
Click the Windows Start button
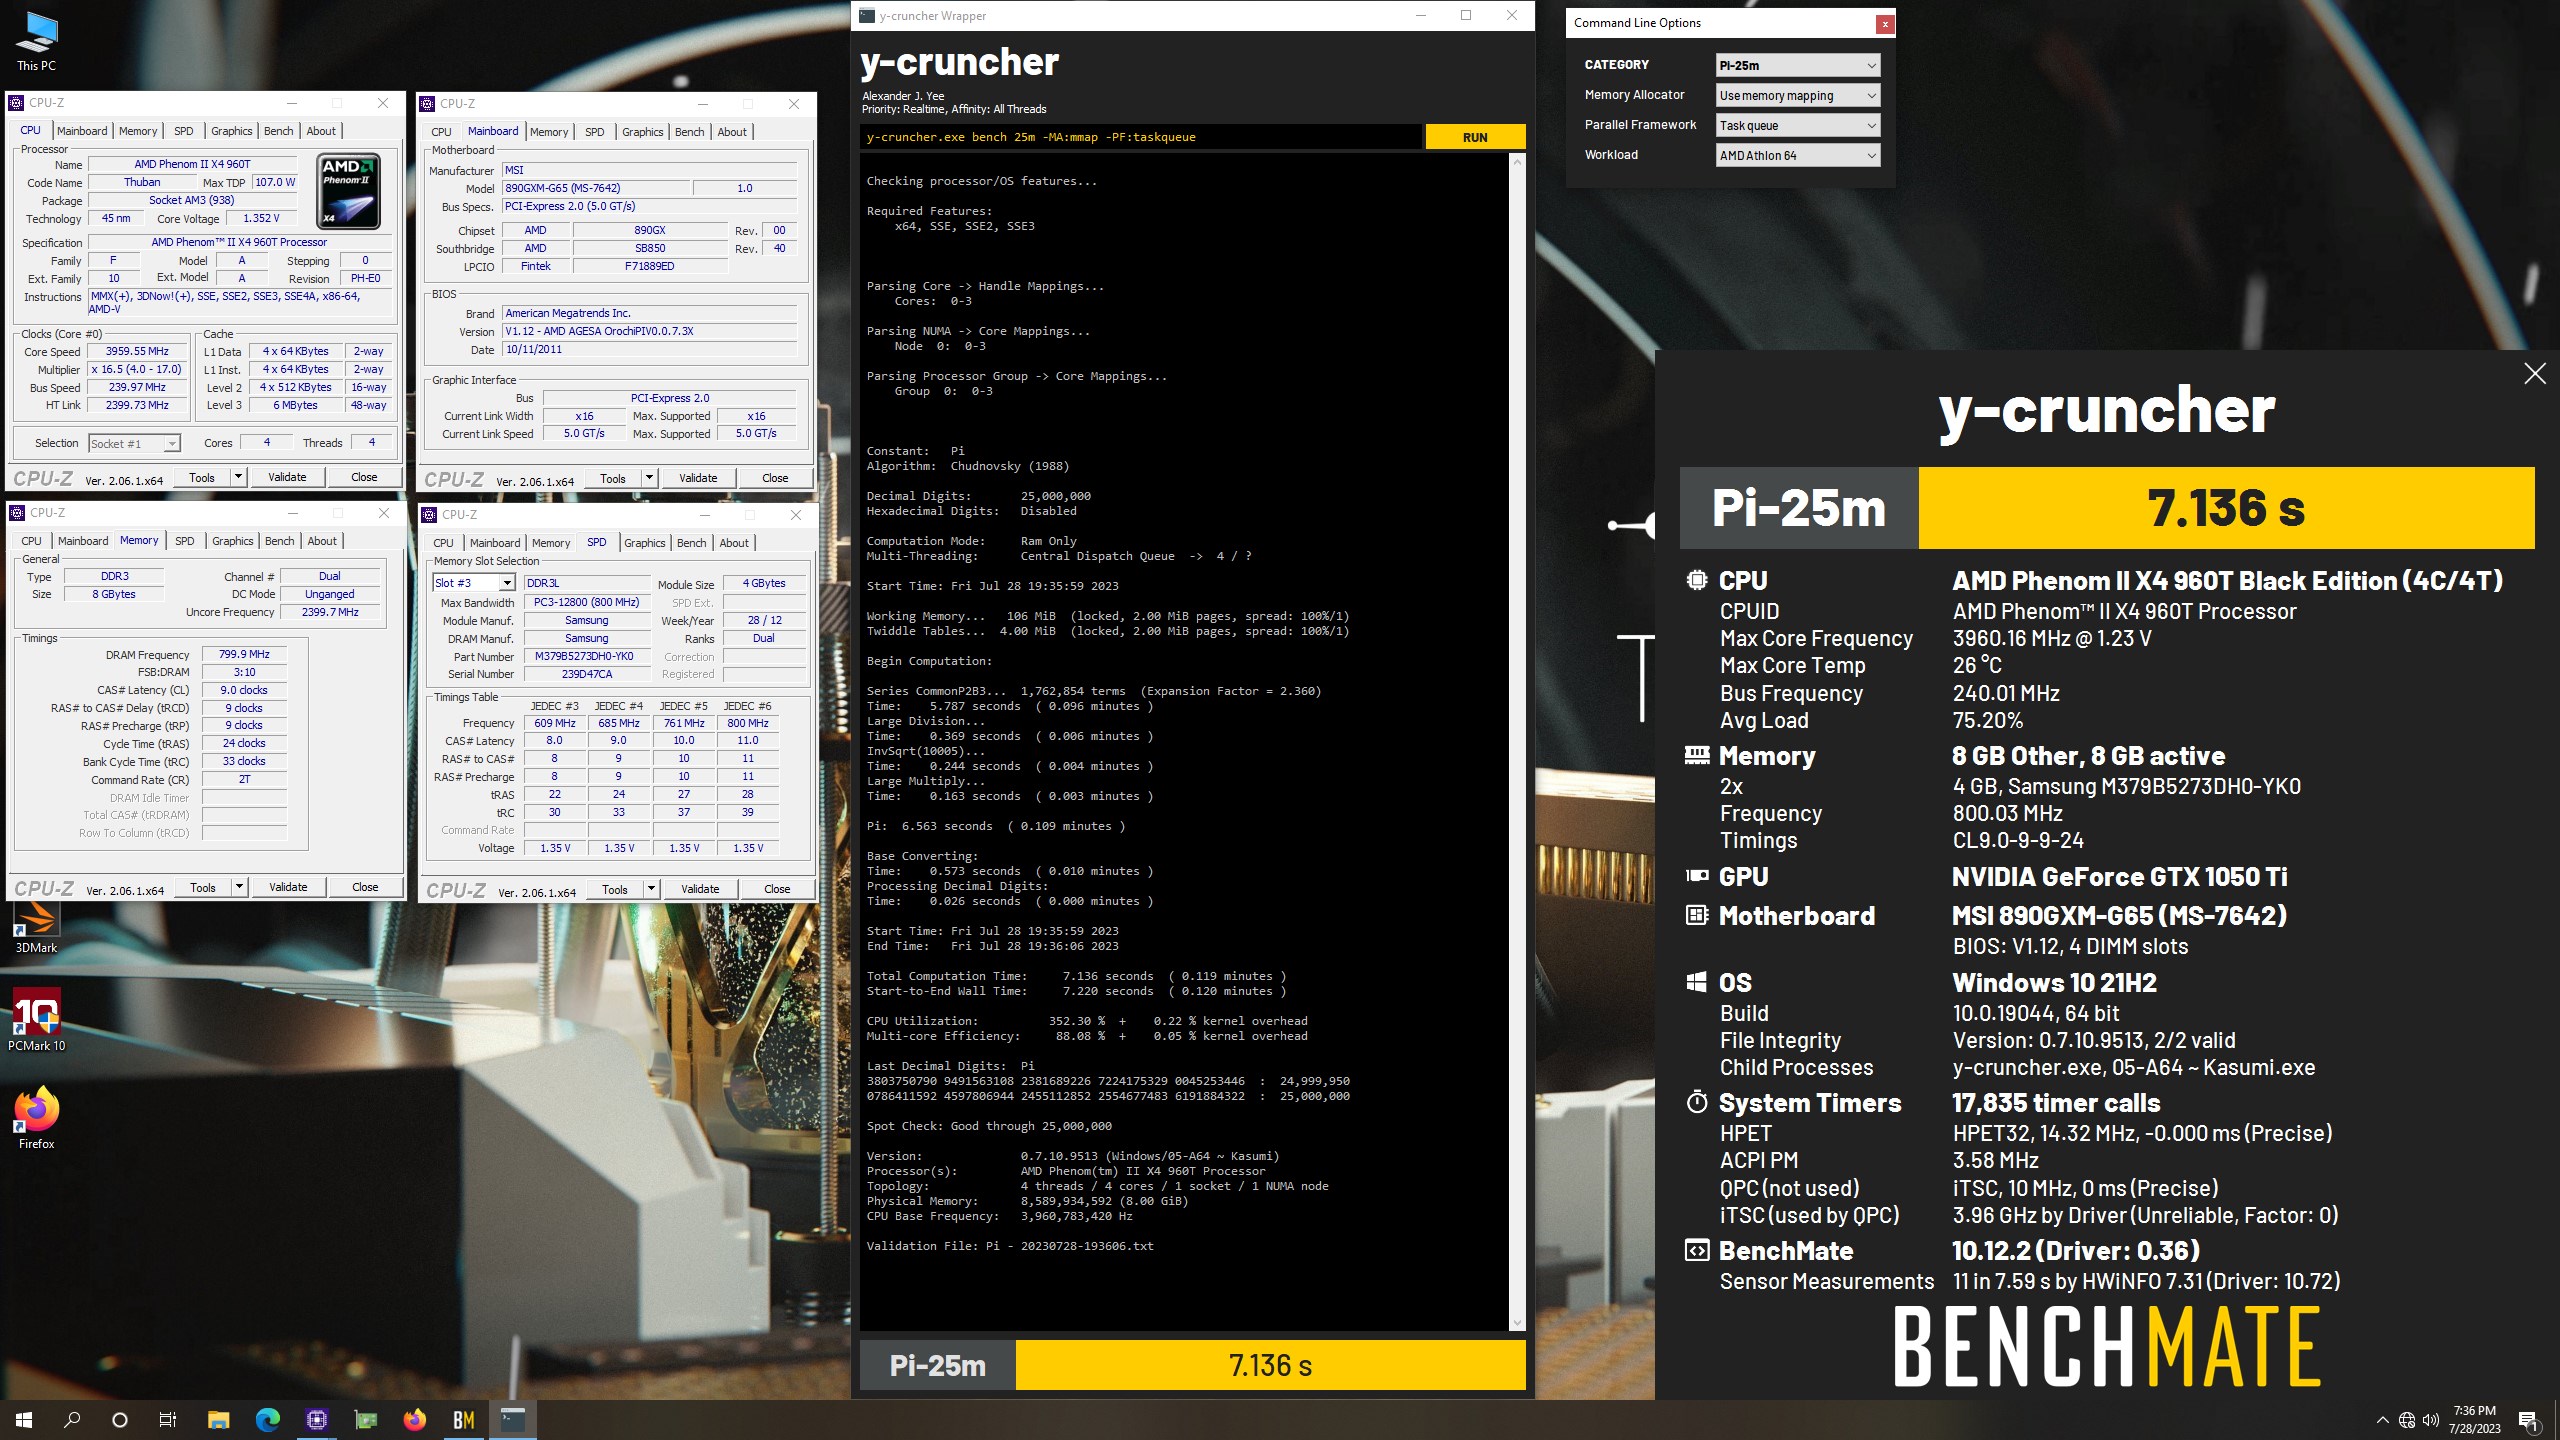pos(24,1419)
